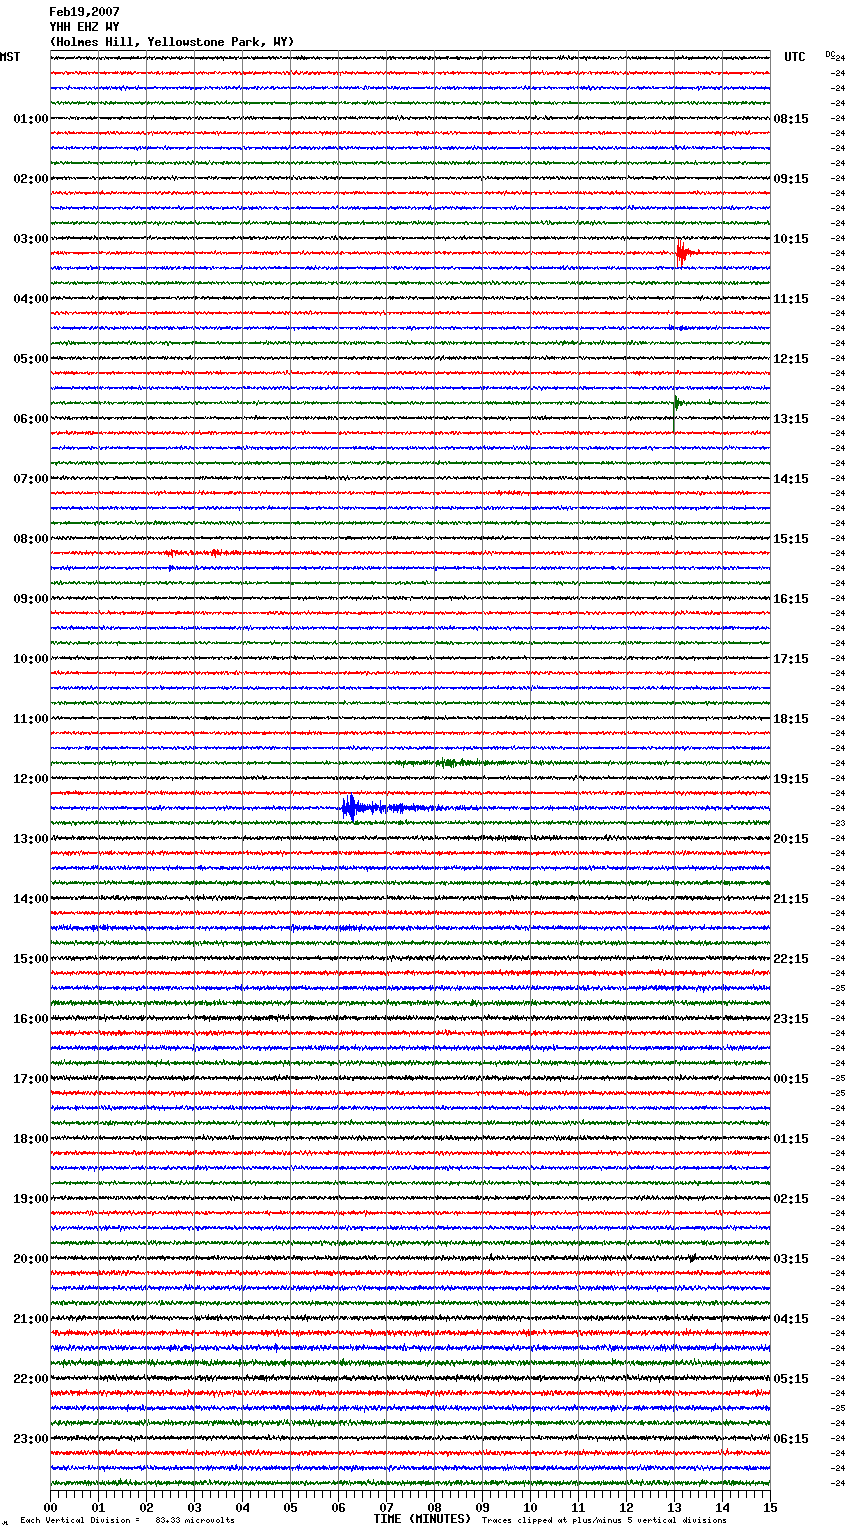
Task: Click the "14:00" MST time label
Action: 31,899
